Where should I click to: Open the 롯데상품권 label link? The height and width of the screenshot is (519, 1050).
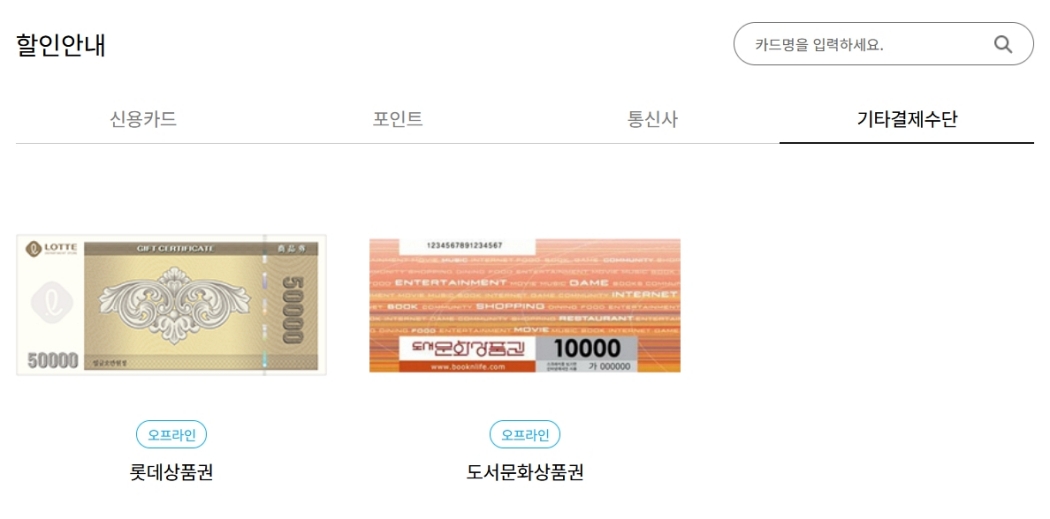pos(171,472)
